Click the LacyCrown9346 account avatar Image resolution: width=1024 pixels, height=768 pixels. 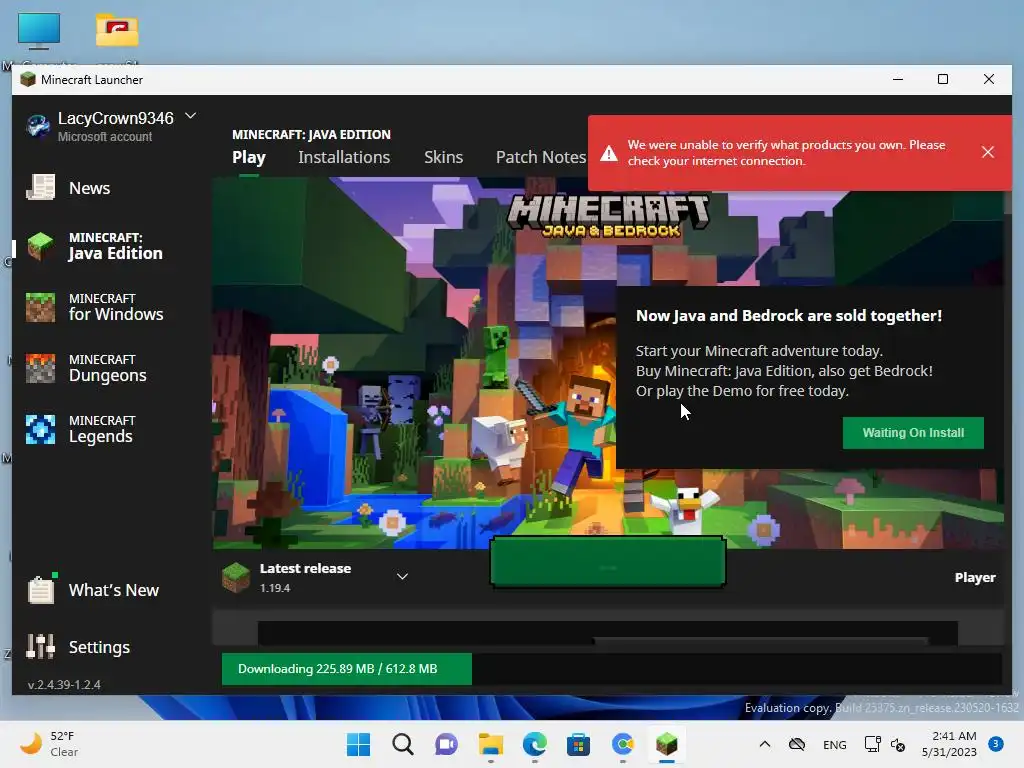(x=38, y=125)
